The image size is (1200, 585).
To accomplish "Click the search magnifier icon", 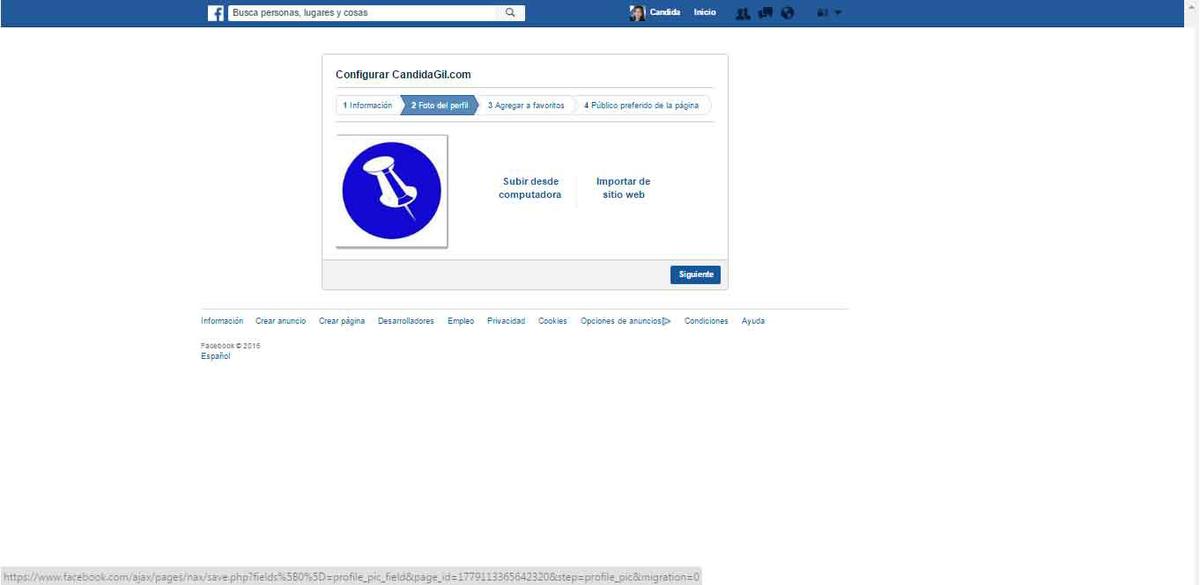I will [510, 13].
